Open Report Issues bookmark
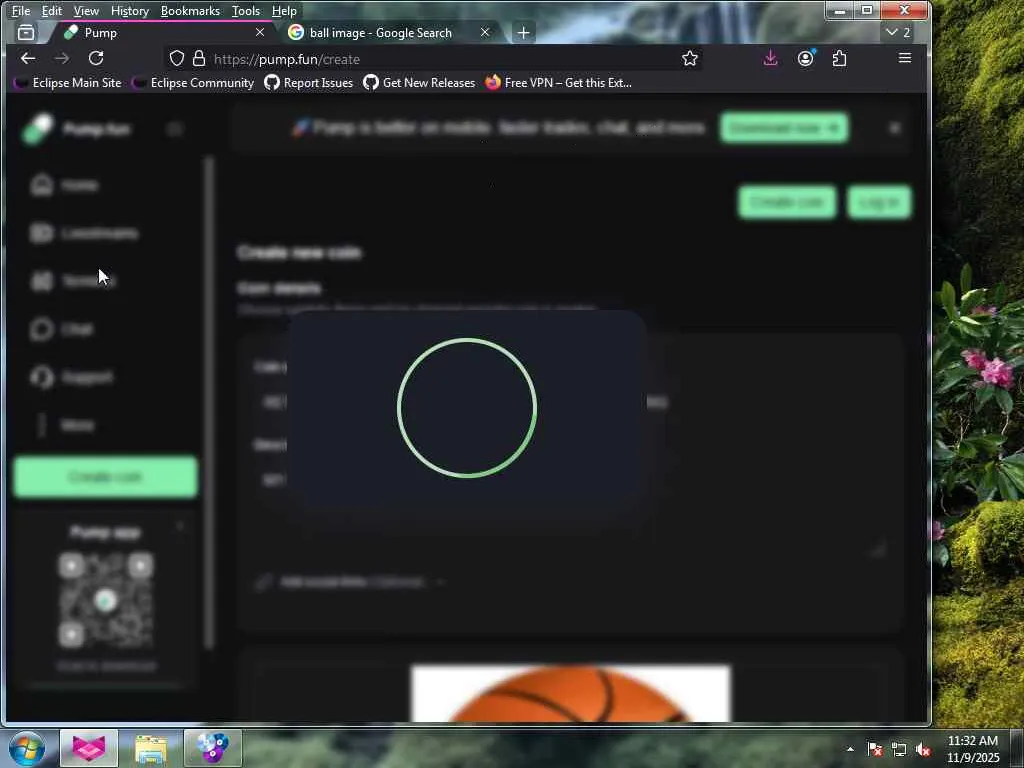1024x768 pixels. [x=308, y=82]
